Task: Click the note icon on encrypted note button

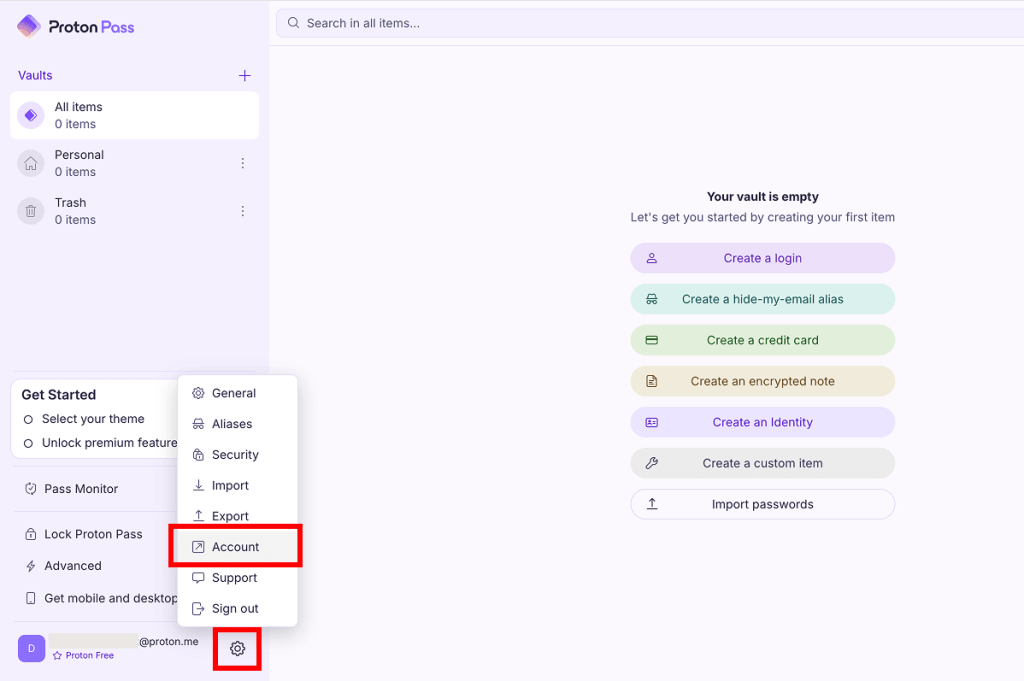Action: click(x=652, y=381)
